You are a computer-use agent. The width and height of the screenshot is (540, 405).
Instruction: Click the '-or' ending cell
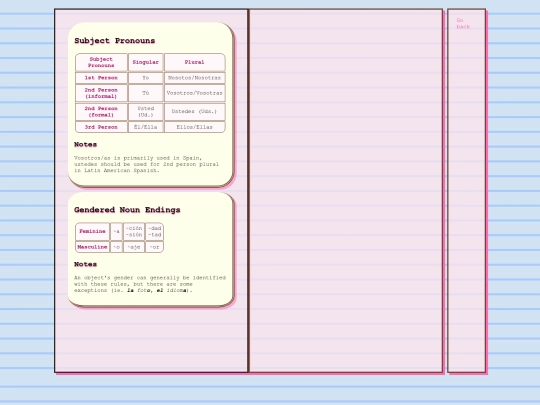coord(154,247)
